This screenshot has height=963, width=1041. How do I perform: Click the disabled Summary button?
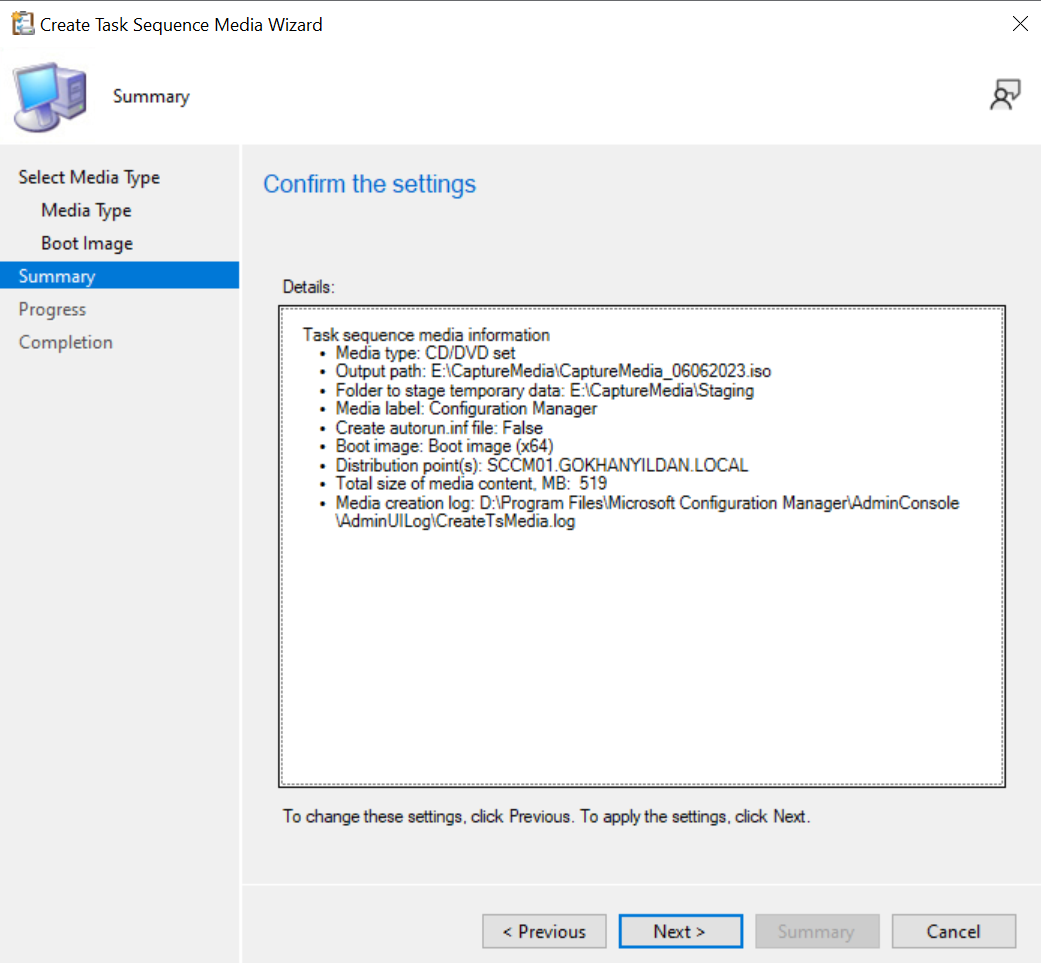pyautogui.click(x=817, y=931)
